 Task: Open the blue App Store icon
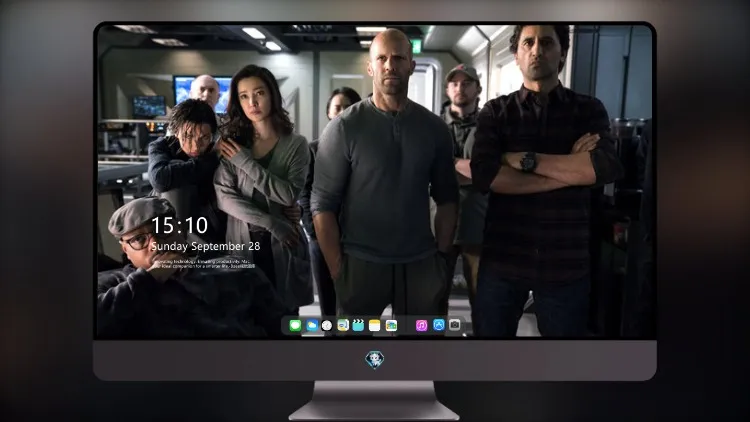439,325
